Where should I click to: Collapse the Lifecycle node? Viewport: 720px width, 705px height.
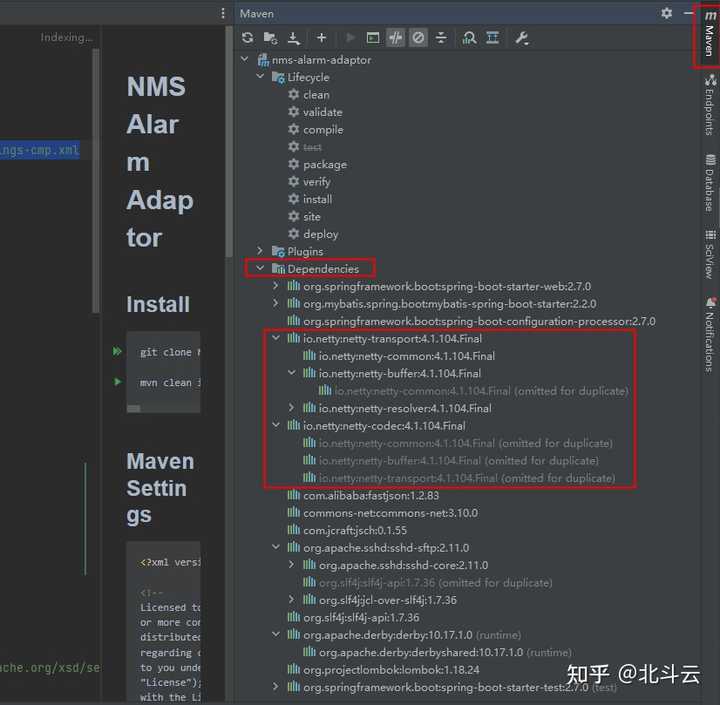260,76
